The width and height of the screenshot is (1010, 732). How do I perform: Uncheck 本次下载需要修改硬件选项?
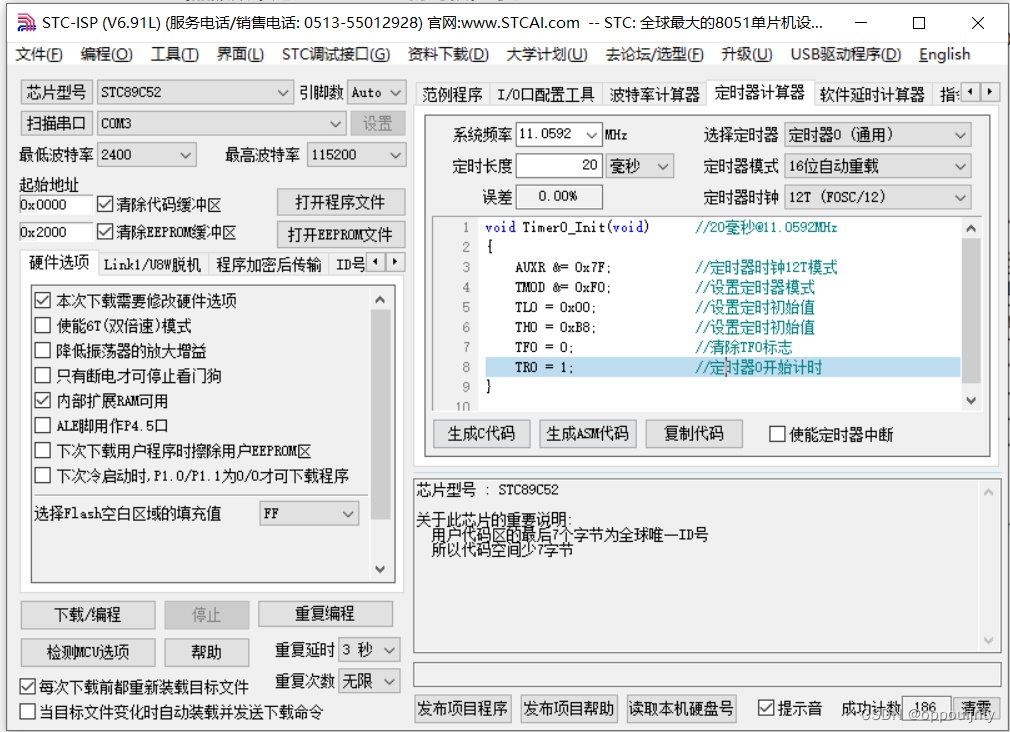[x=43, y=300]
